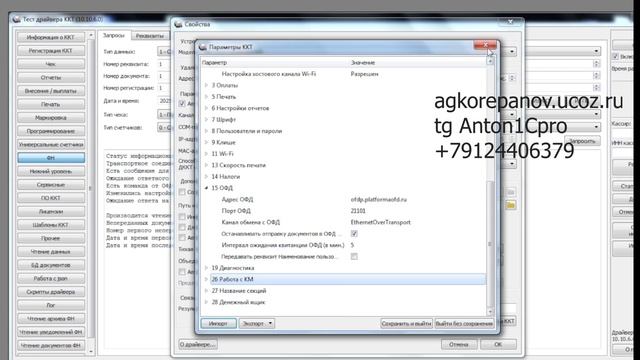Open the yellow folder browse icon
The width and height of the screenshot is (640, 360).
pos(510,205)
